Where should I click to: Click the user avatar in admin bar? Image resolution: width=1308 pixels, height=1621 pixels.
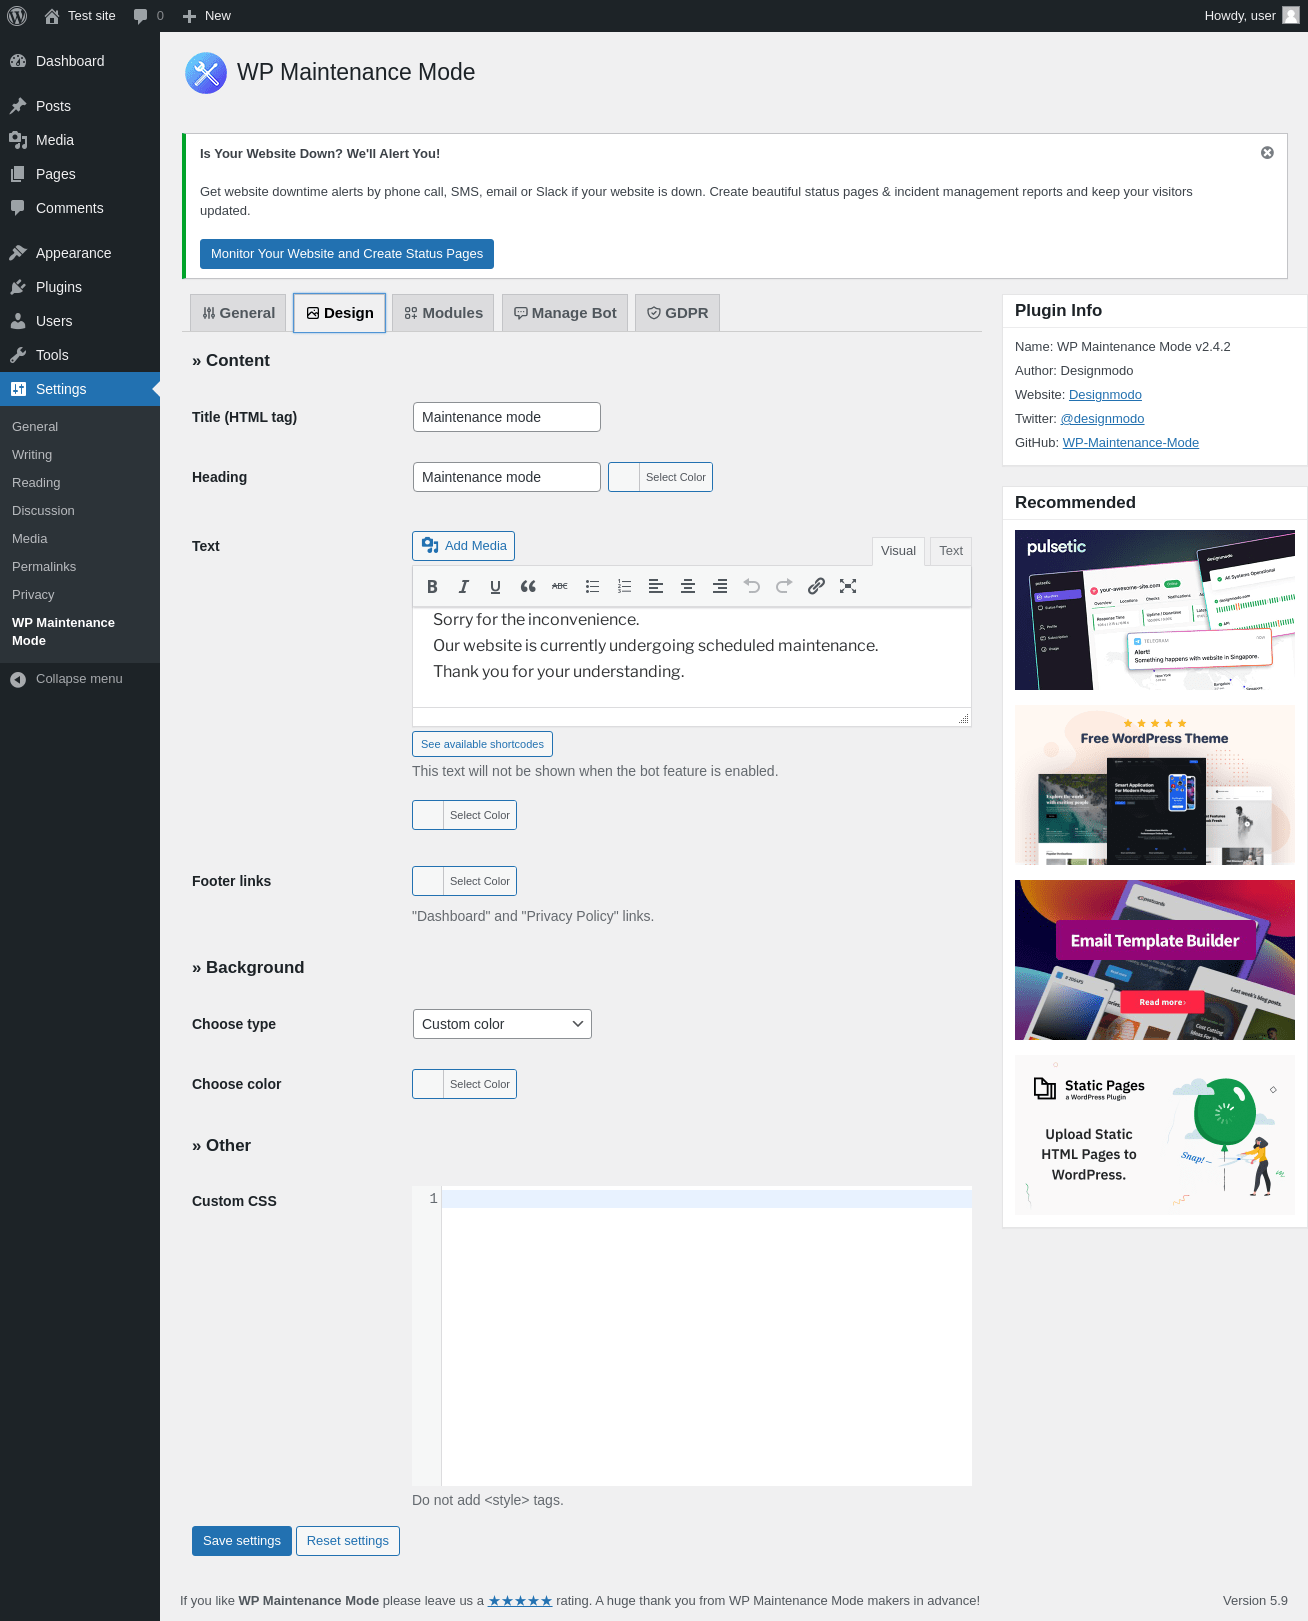1291,16
